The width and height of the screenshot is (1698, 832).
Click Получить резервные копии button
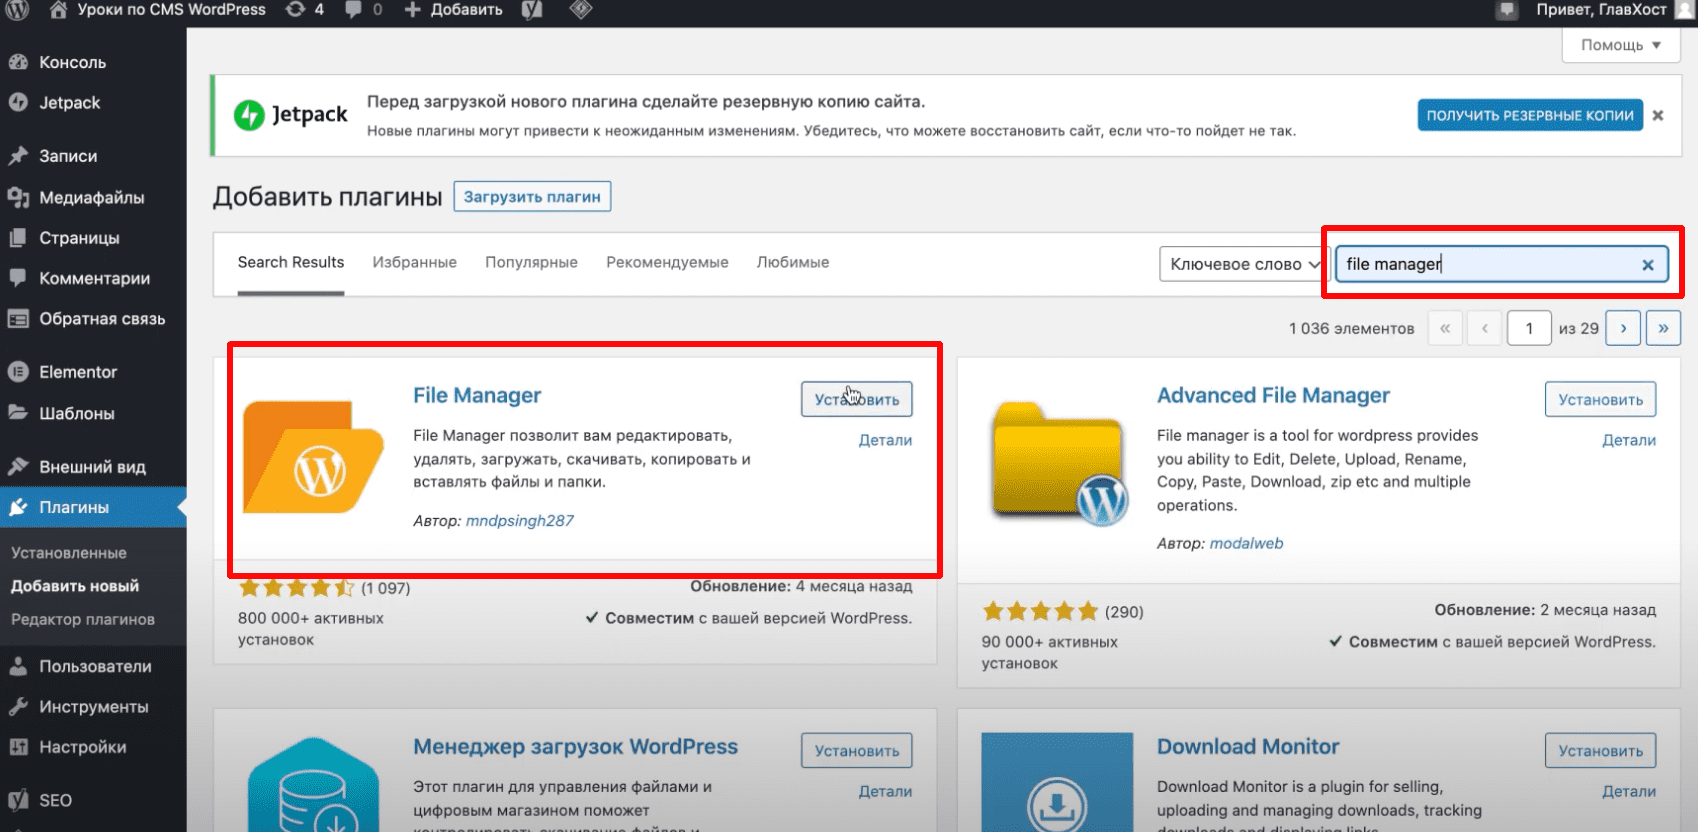point(1529,115)
